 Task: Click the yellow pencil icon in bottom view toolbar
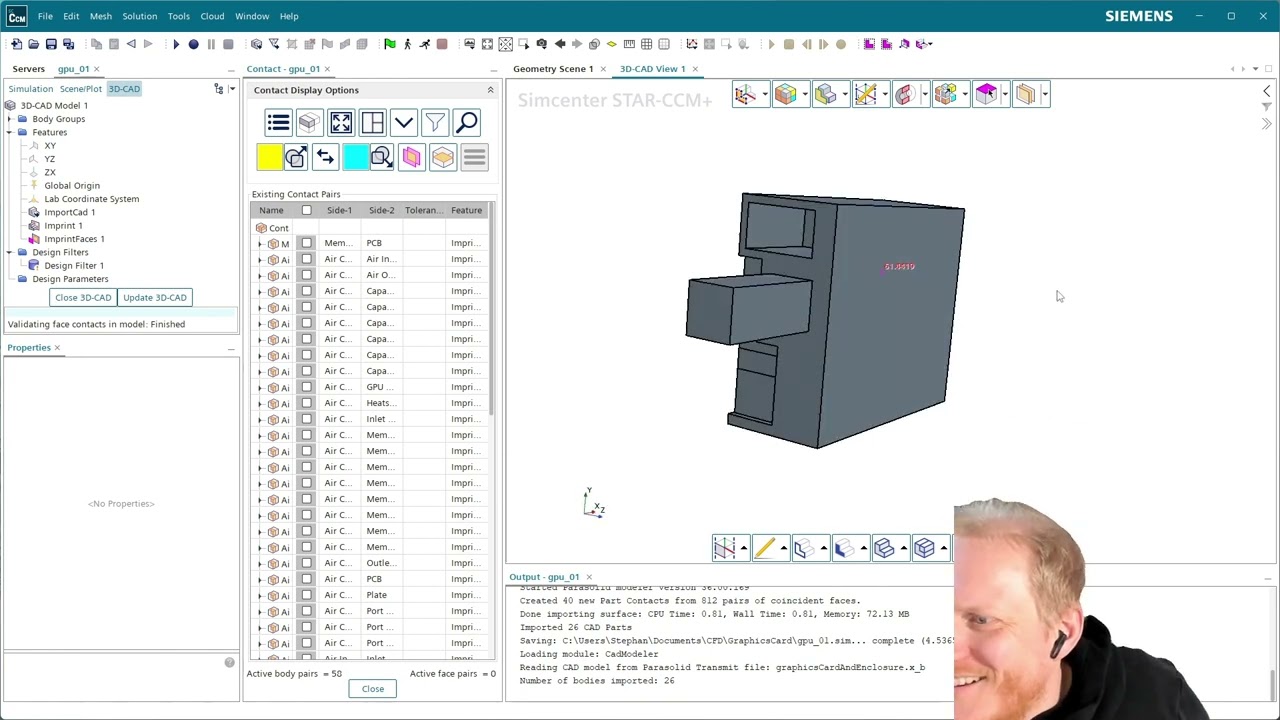(x=765, y=547)
